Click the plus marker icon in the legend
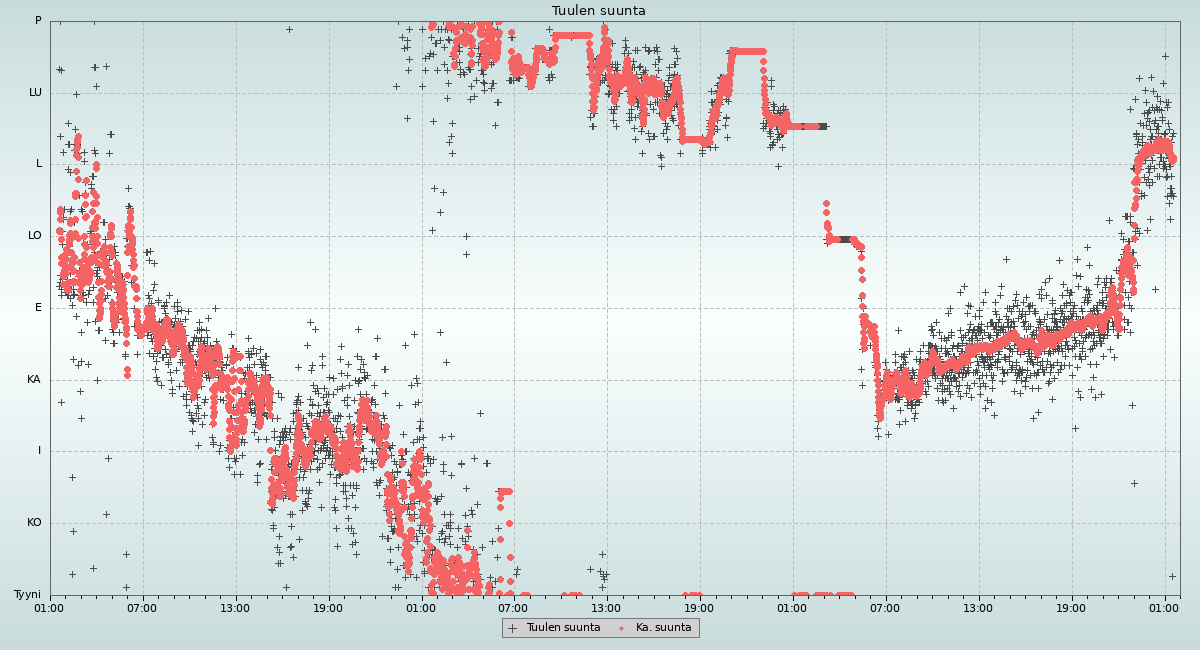The height and width of the screenshot is (650, 1200). (513, 628)
